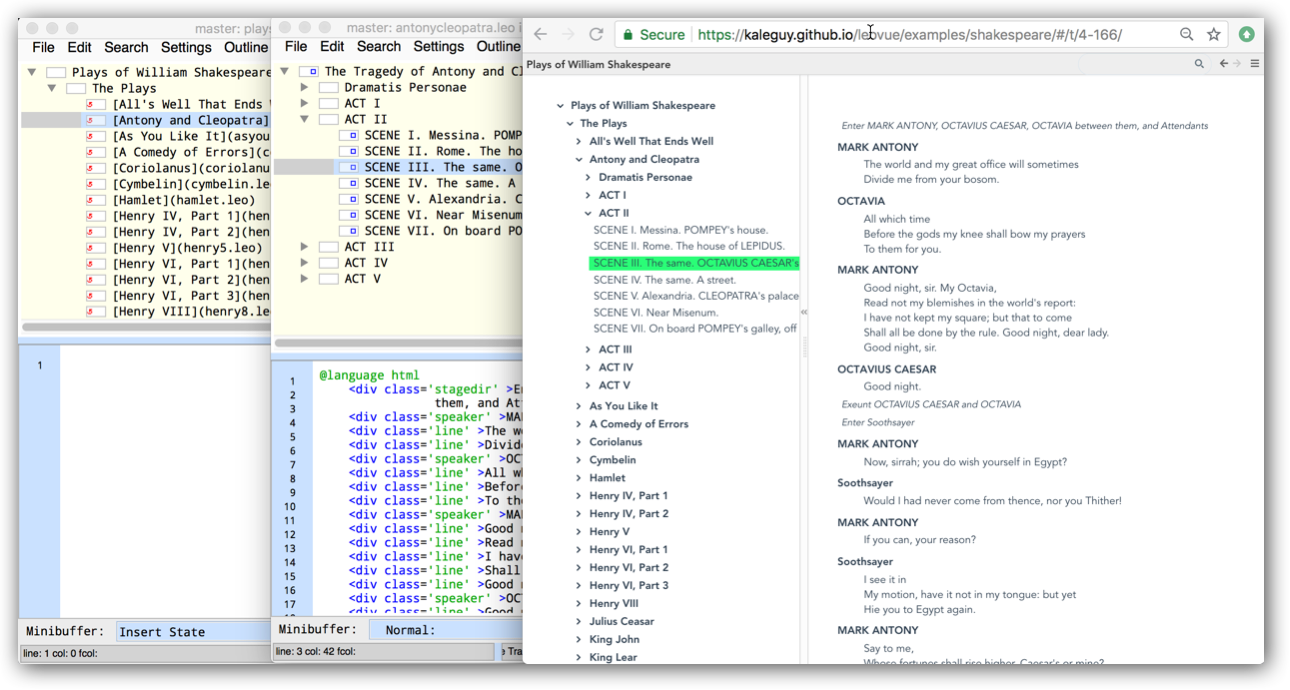Click node icon of [Hamlet](hamlet.leo)
Screen dimensions: 1290x690
click(x=97, y=200)
